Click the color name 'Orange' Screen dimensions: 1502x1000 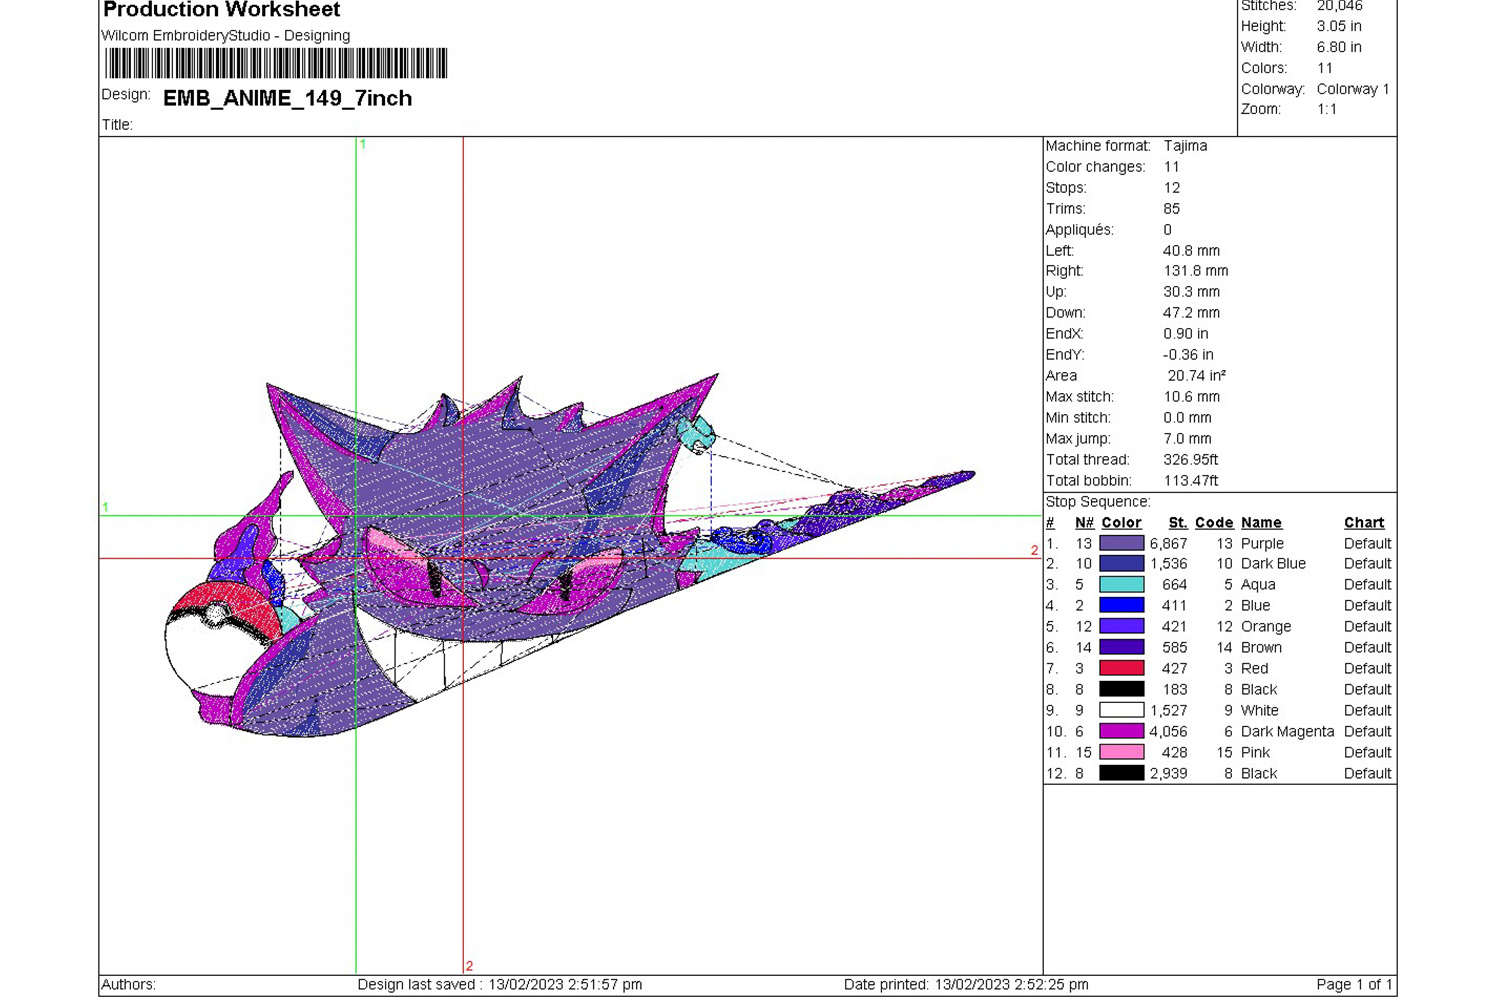1266,627
